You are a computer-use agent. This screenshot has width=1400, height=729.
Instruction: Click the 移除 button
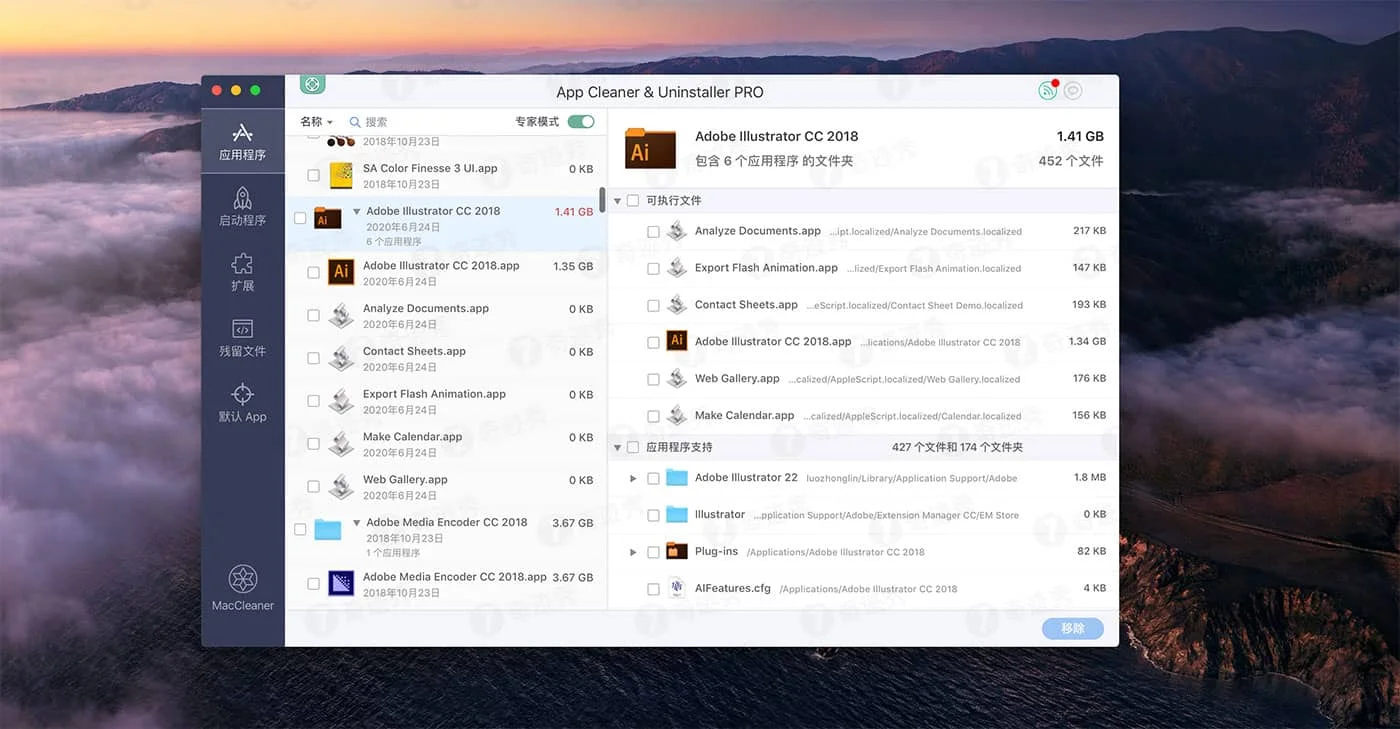[1072, 628]
